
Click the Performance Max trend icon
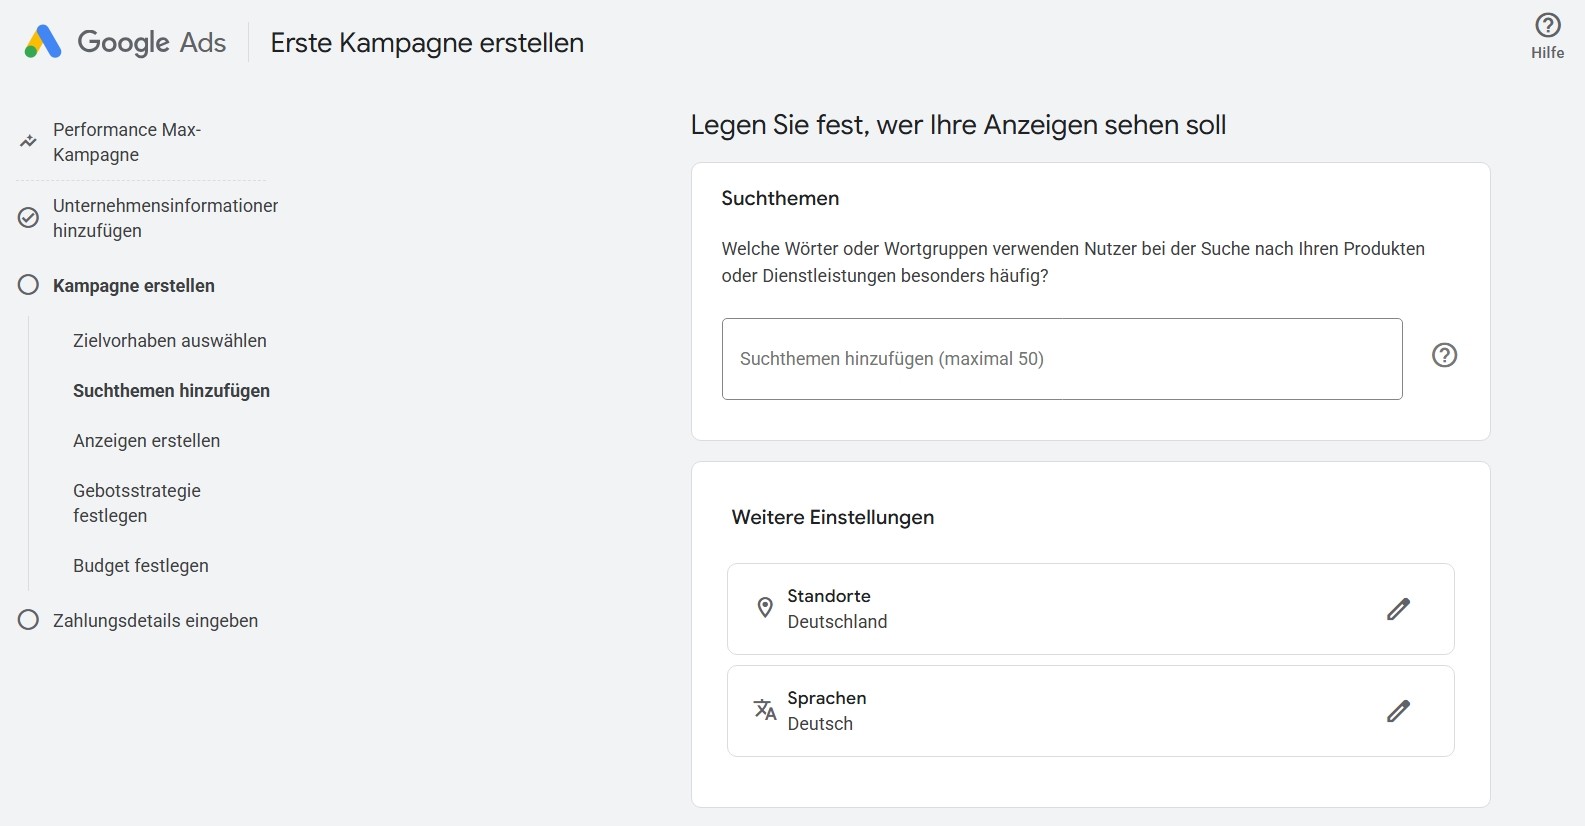[x=28, y=142]
